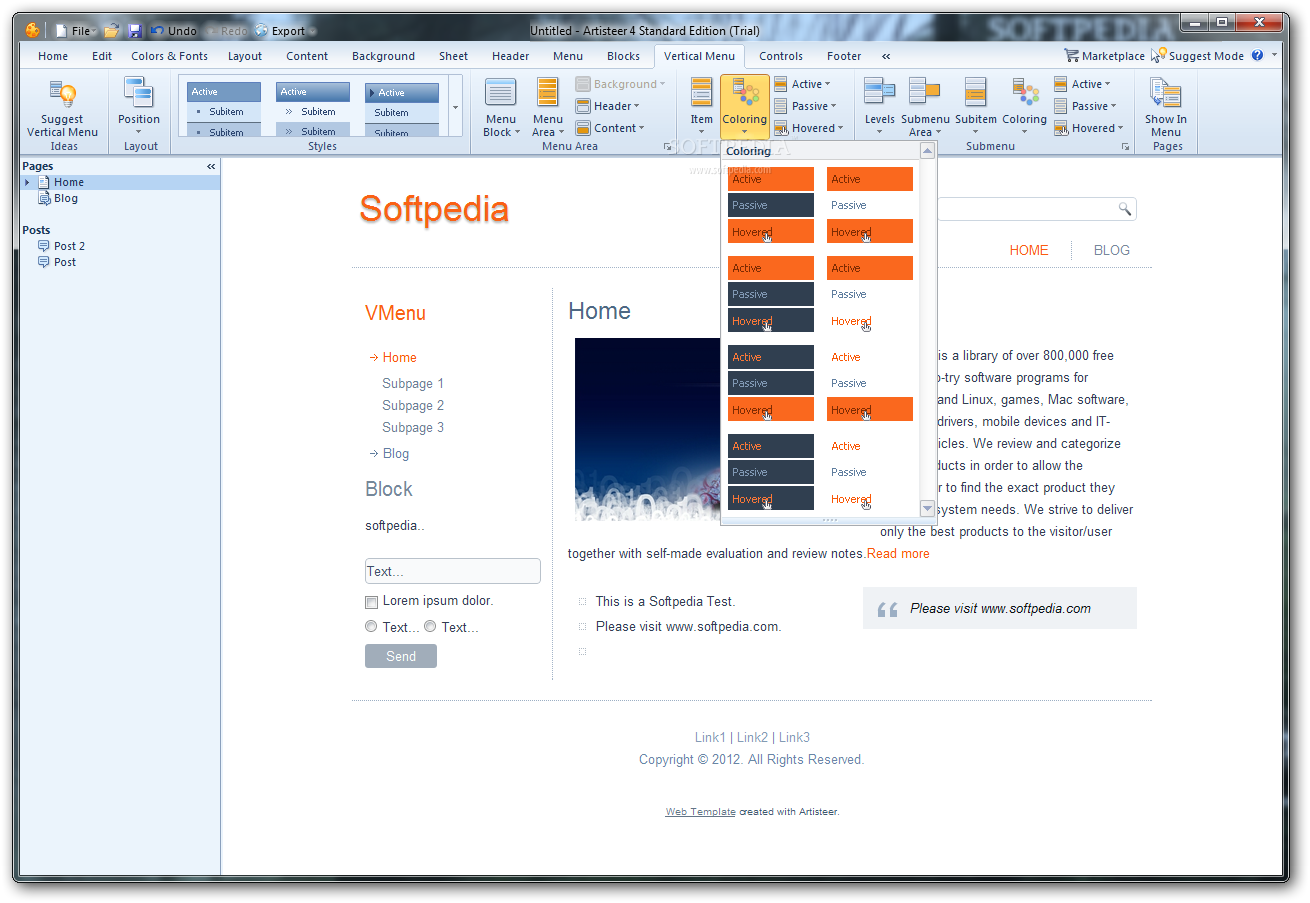Open the Controls ribbon tab
The height and width of the screenshot is (903, 1310).
click(x=781, y=56)
